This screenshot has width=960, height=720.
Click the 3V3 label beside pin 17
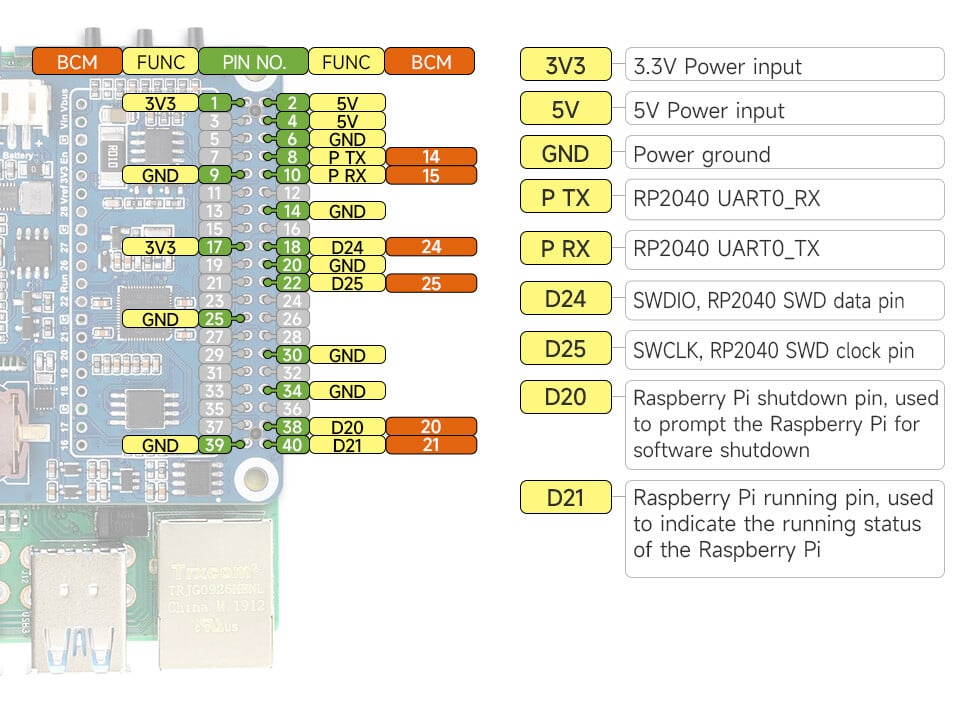(160, 247)
